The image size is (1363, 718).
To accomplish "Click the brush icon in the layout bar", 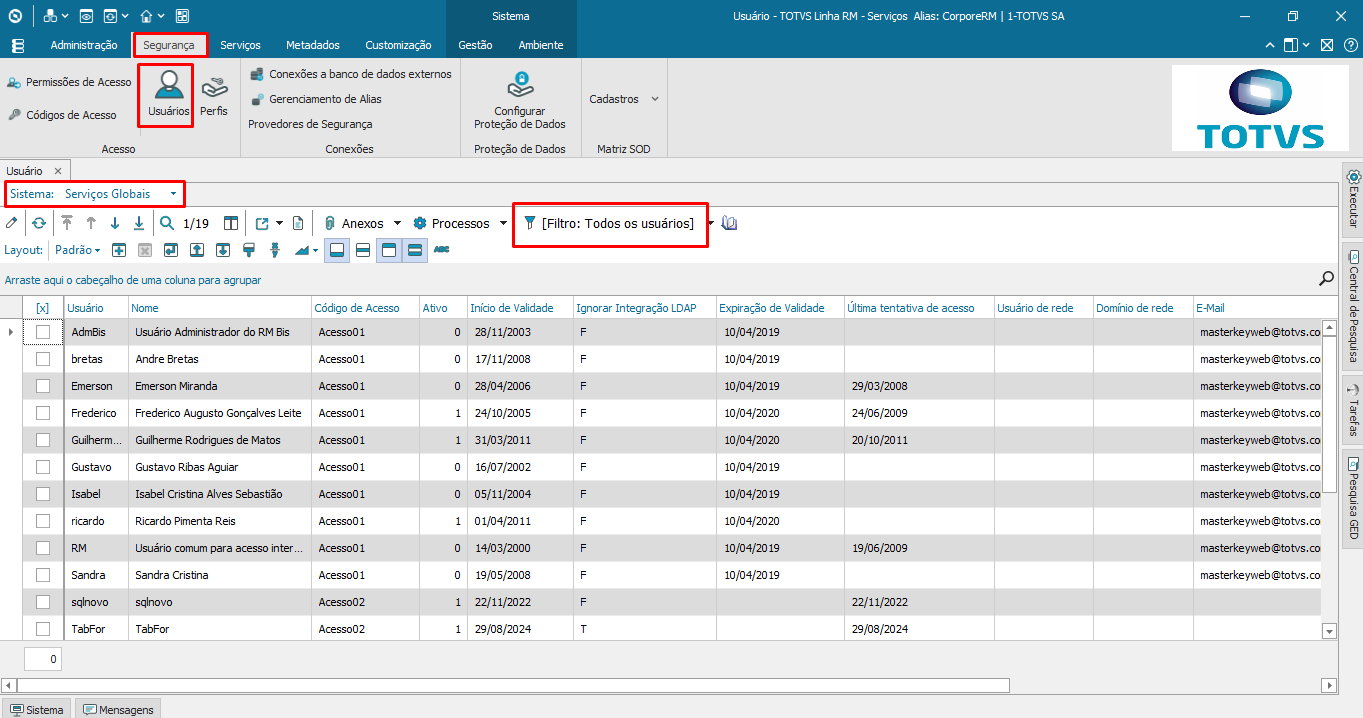I will tap(275, 250).
